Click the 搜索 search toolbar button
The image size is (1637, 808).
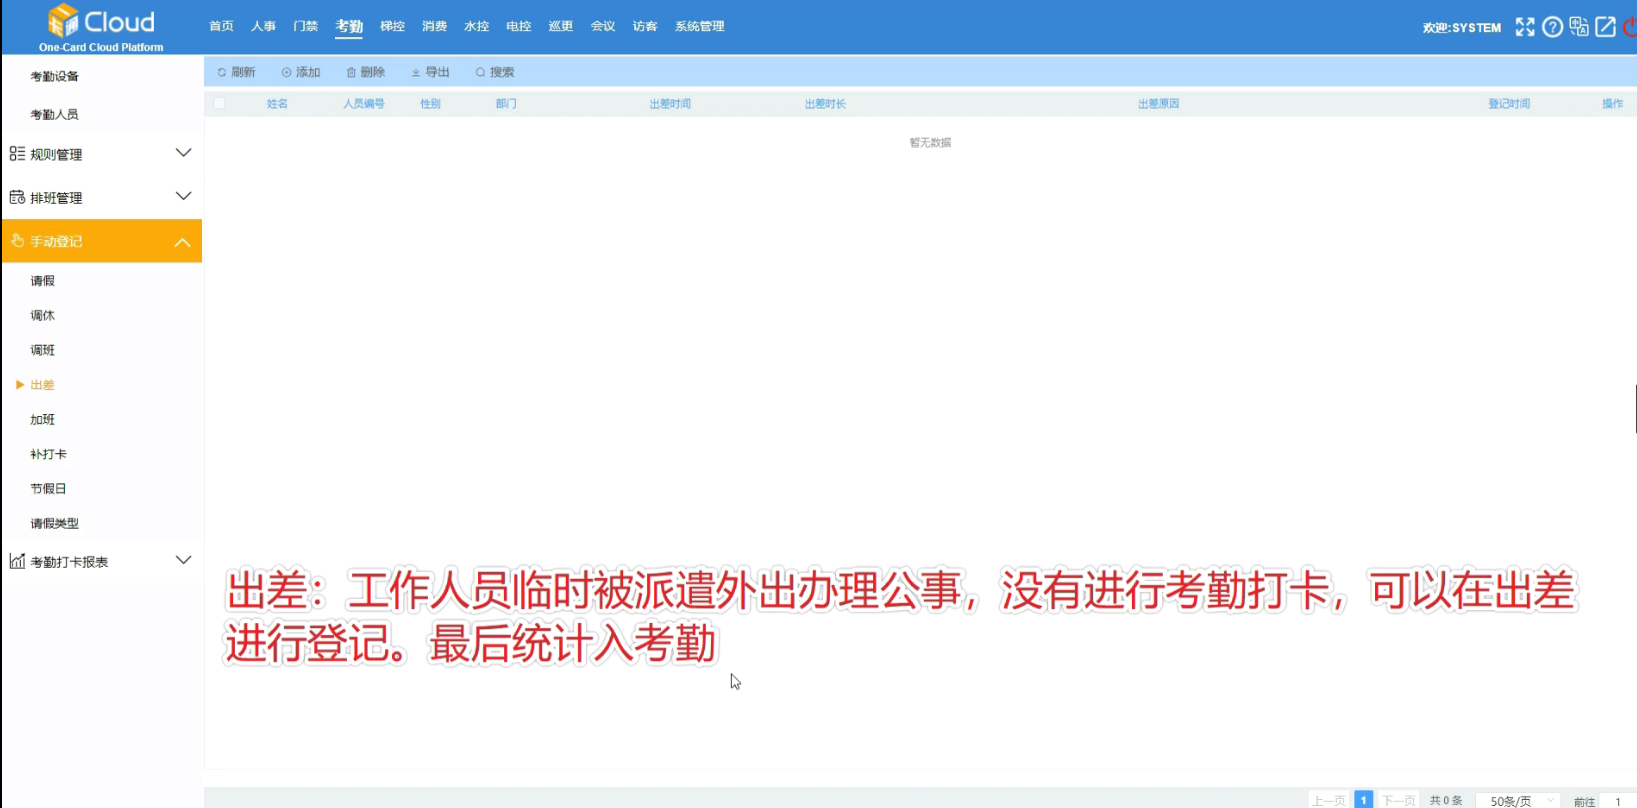click(495, 72)
